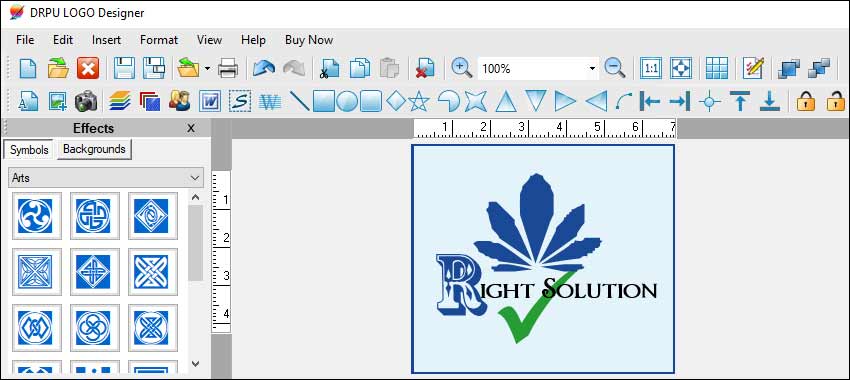The image size is (850, 380).
Task: Print the logo design
Action: [228, 69]
